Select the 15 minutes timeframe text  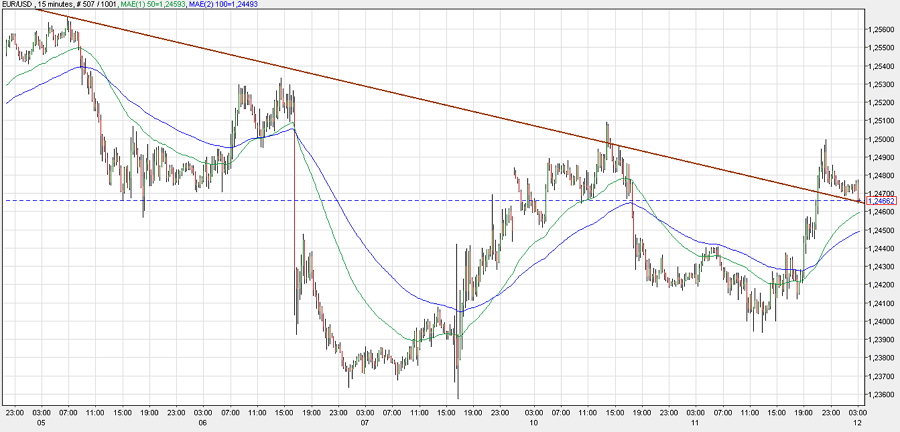61,5
